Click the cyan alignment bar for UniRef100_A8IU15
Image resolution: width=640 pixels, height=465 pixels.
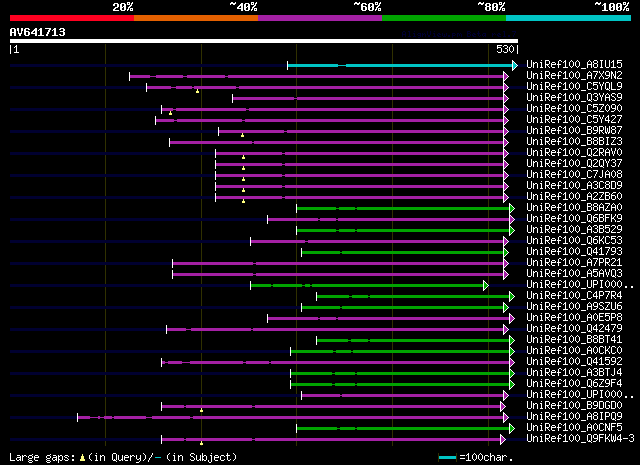click(400, 65)
